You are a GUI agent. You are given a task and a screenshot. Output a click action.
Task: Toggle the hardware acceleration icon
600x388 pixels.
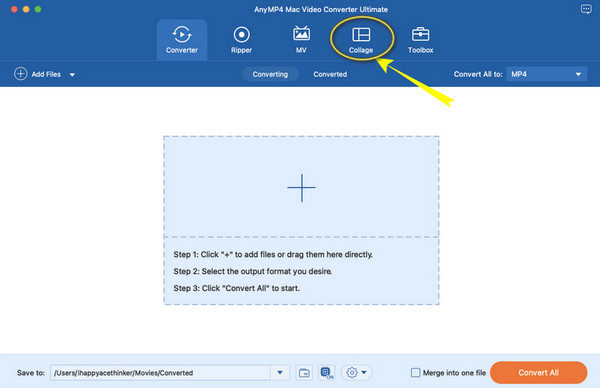(327, 373)
